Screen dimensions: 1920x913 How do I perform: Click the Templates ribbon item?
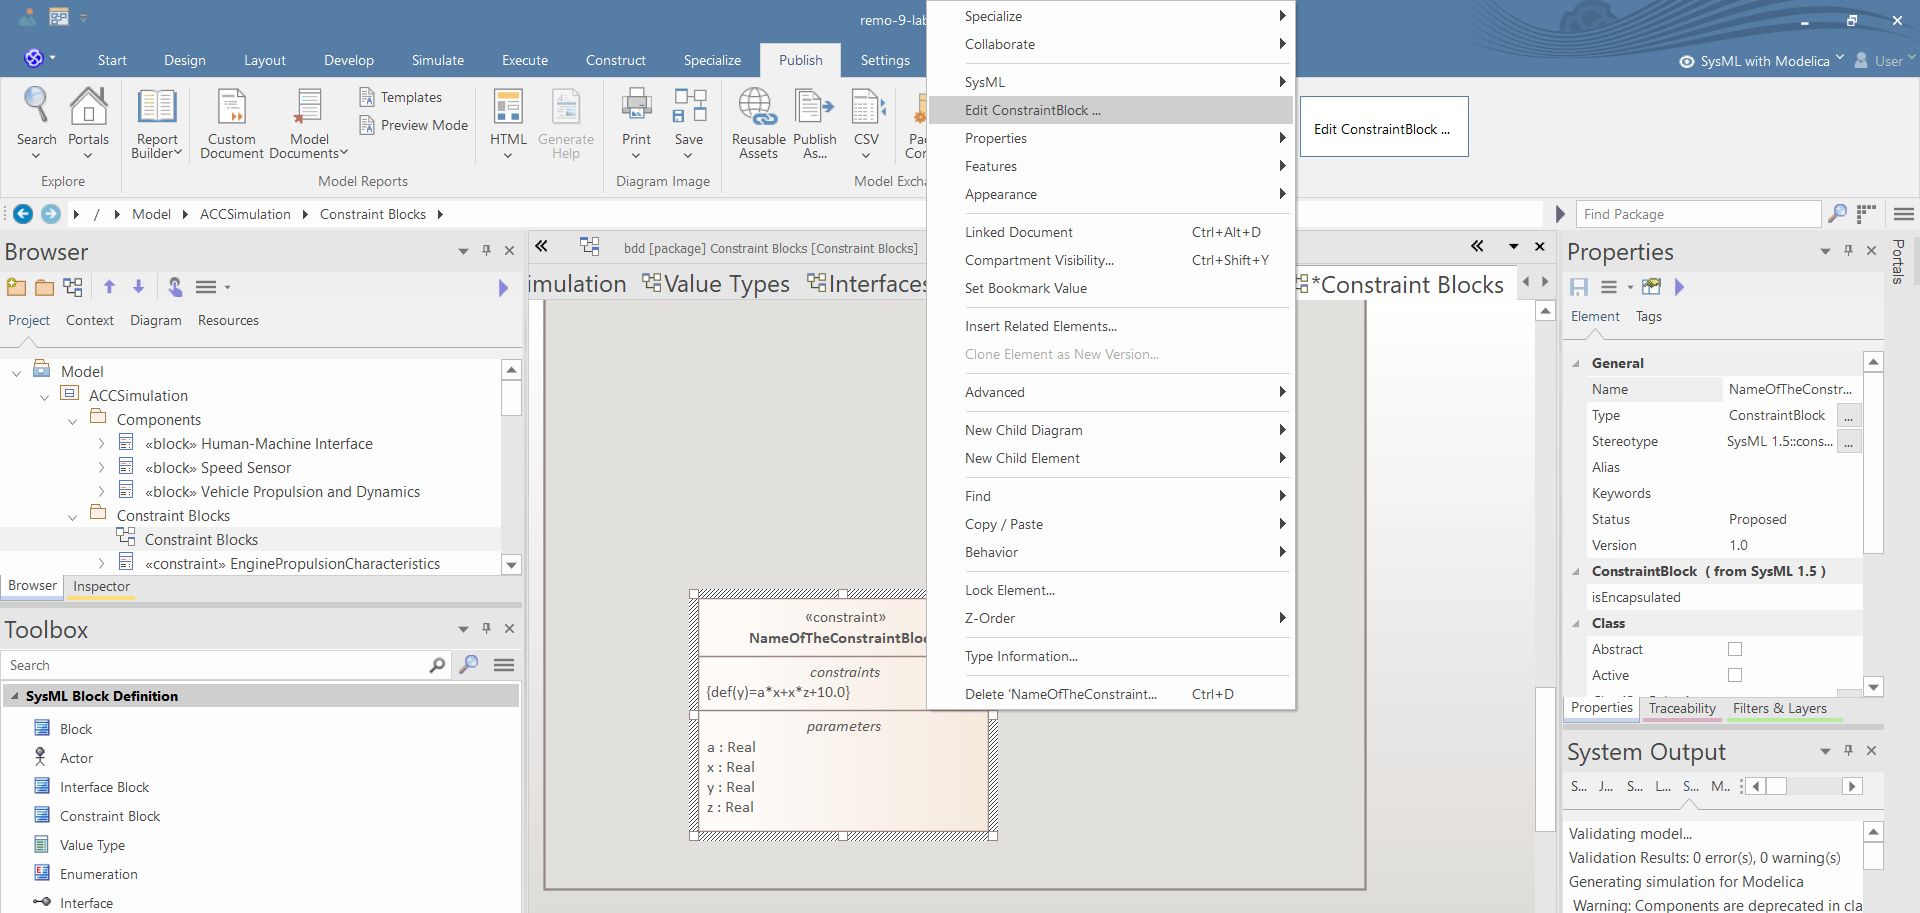click(x=401, y=97)
